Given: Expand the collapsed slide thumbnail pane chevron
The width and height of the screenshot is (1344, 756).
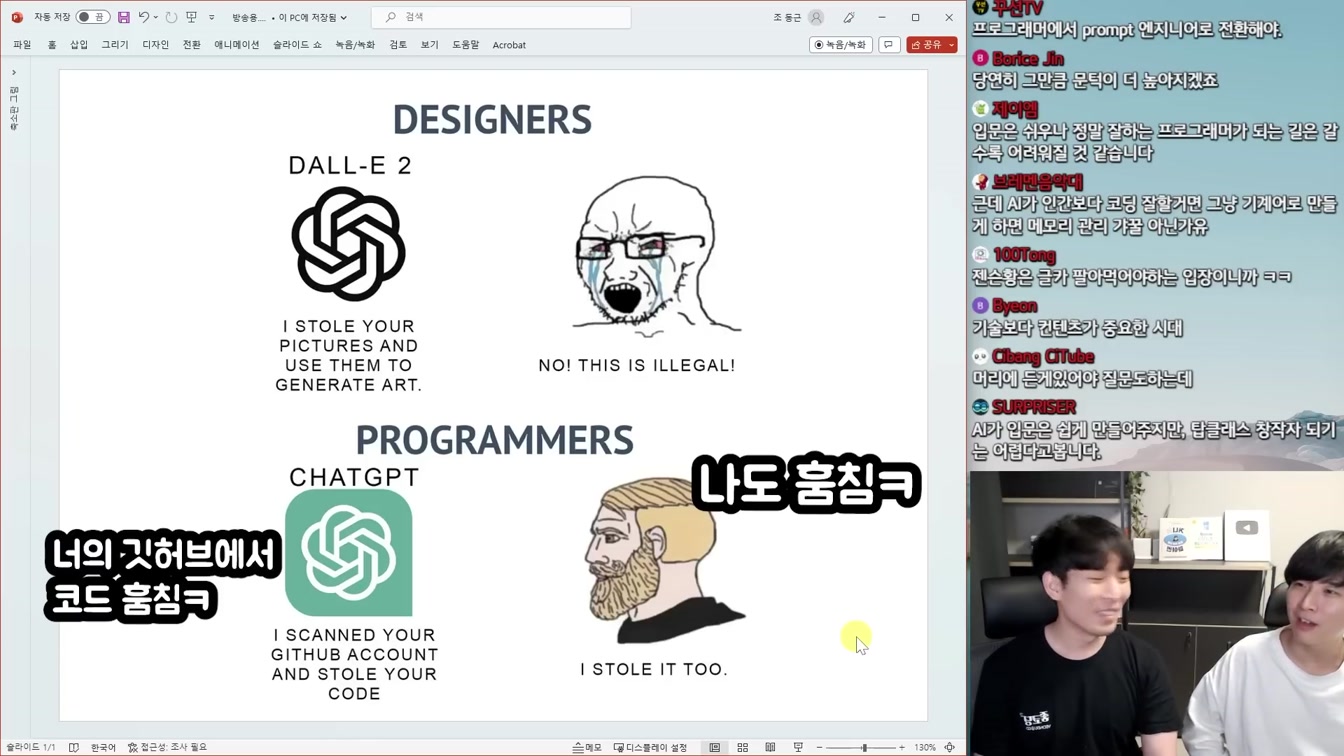Looking at the screenshot, I should [x=14, y=72].
